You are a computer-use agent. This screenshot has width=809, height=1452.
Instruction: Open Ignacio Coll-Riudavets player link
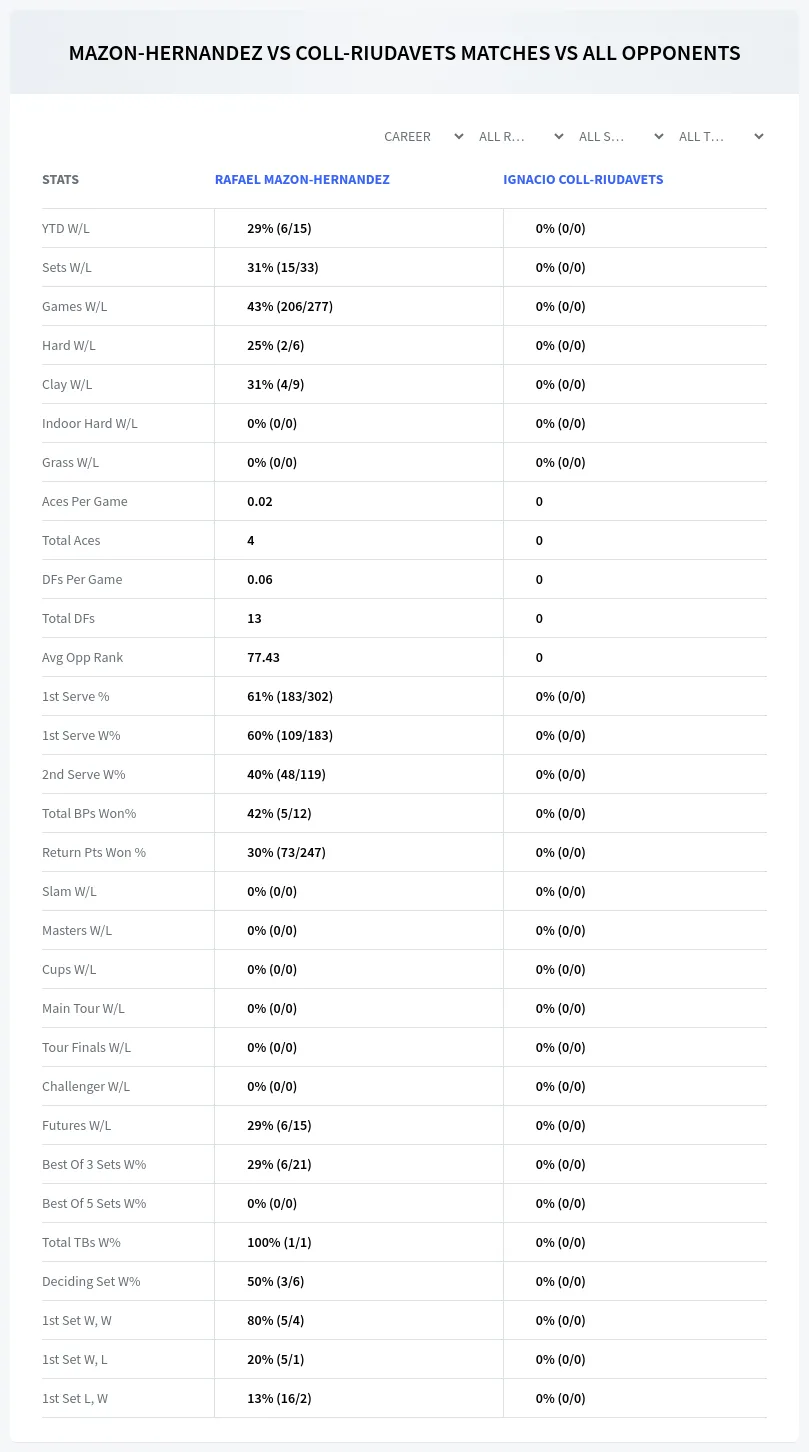pos(583,180)
